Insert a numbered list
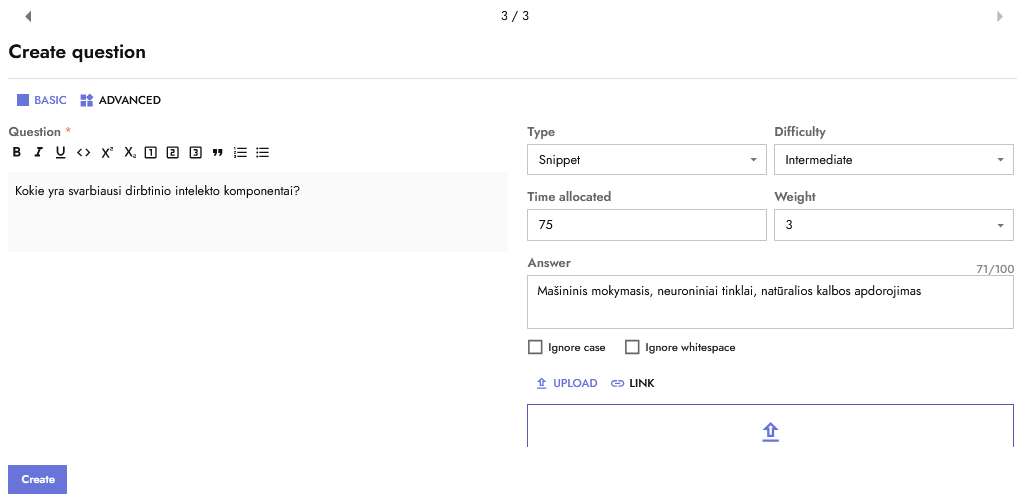 pos(240,153)
